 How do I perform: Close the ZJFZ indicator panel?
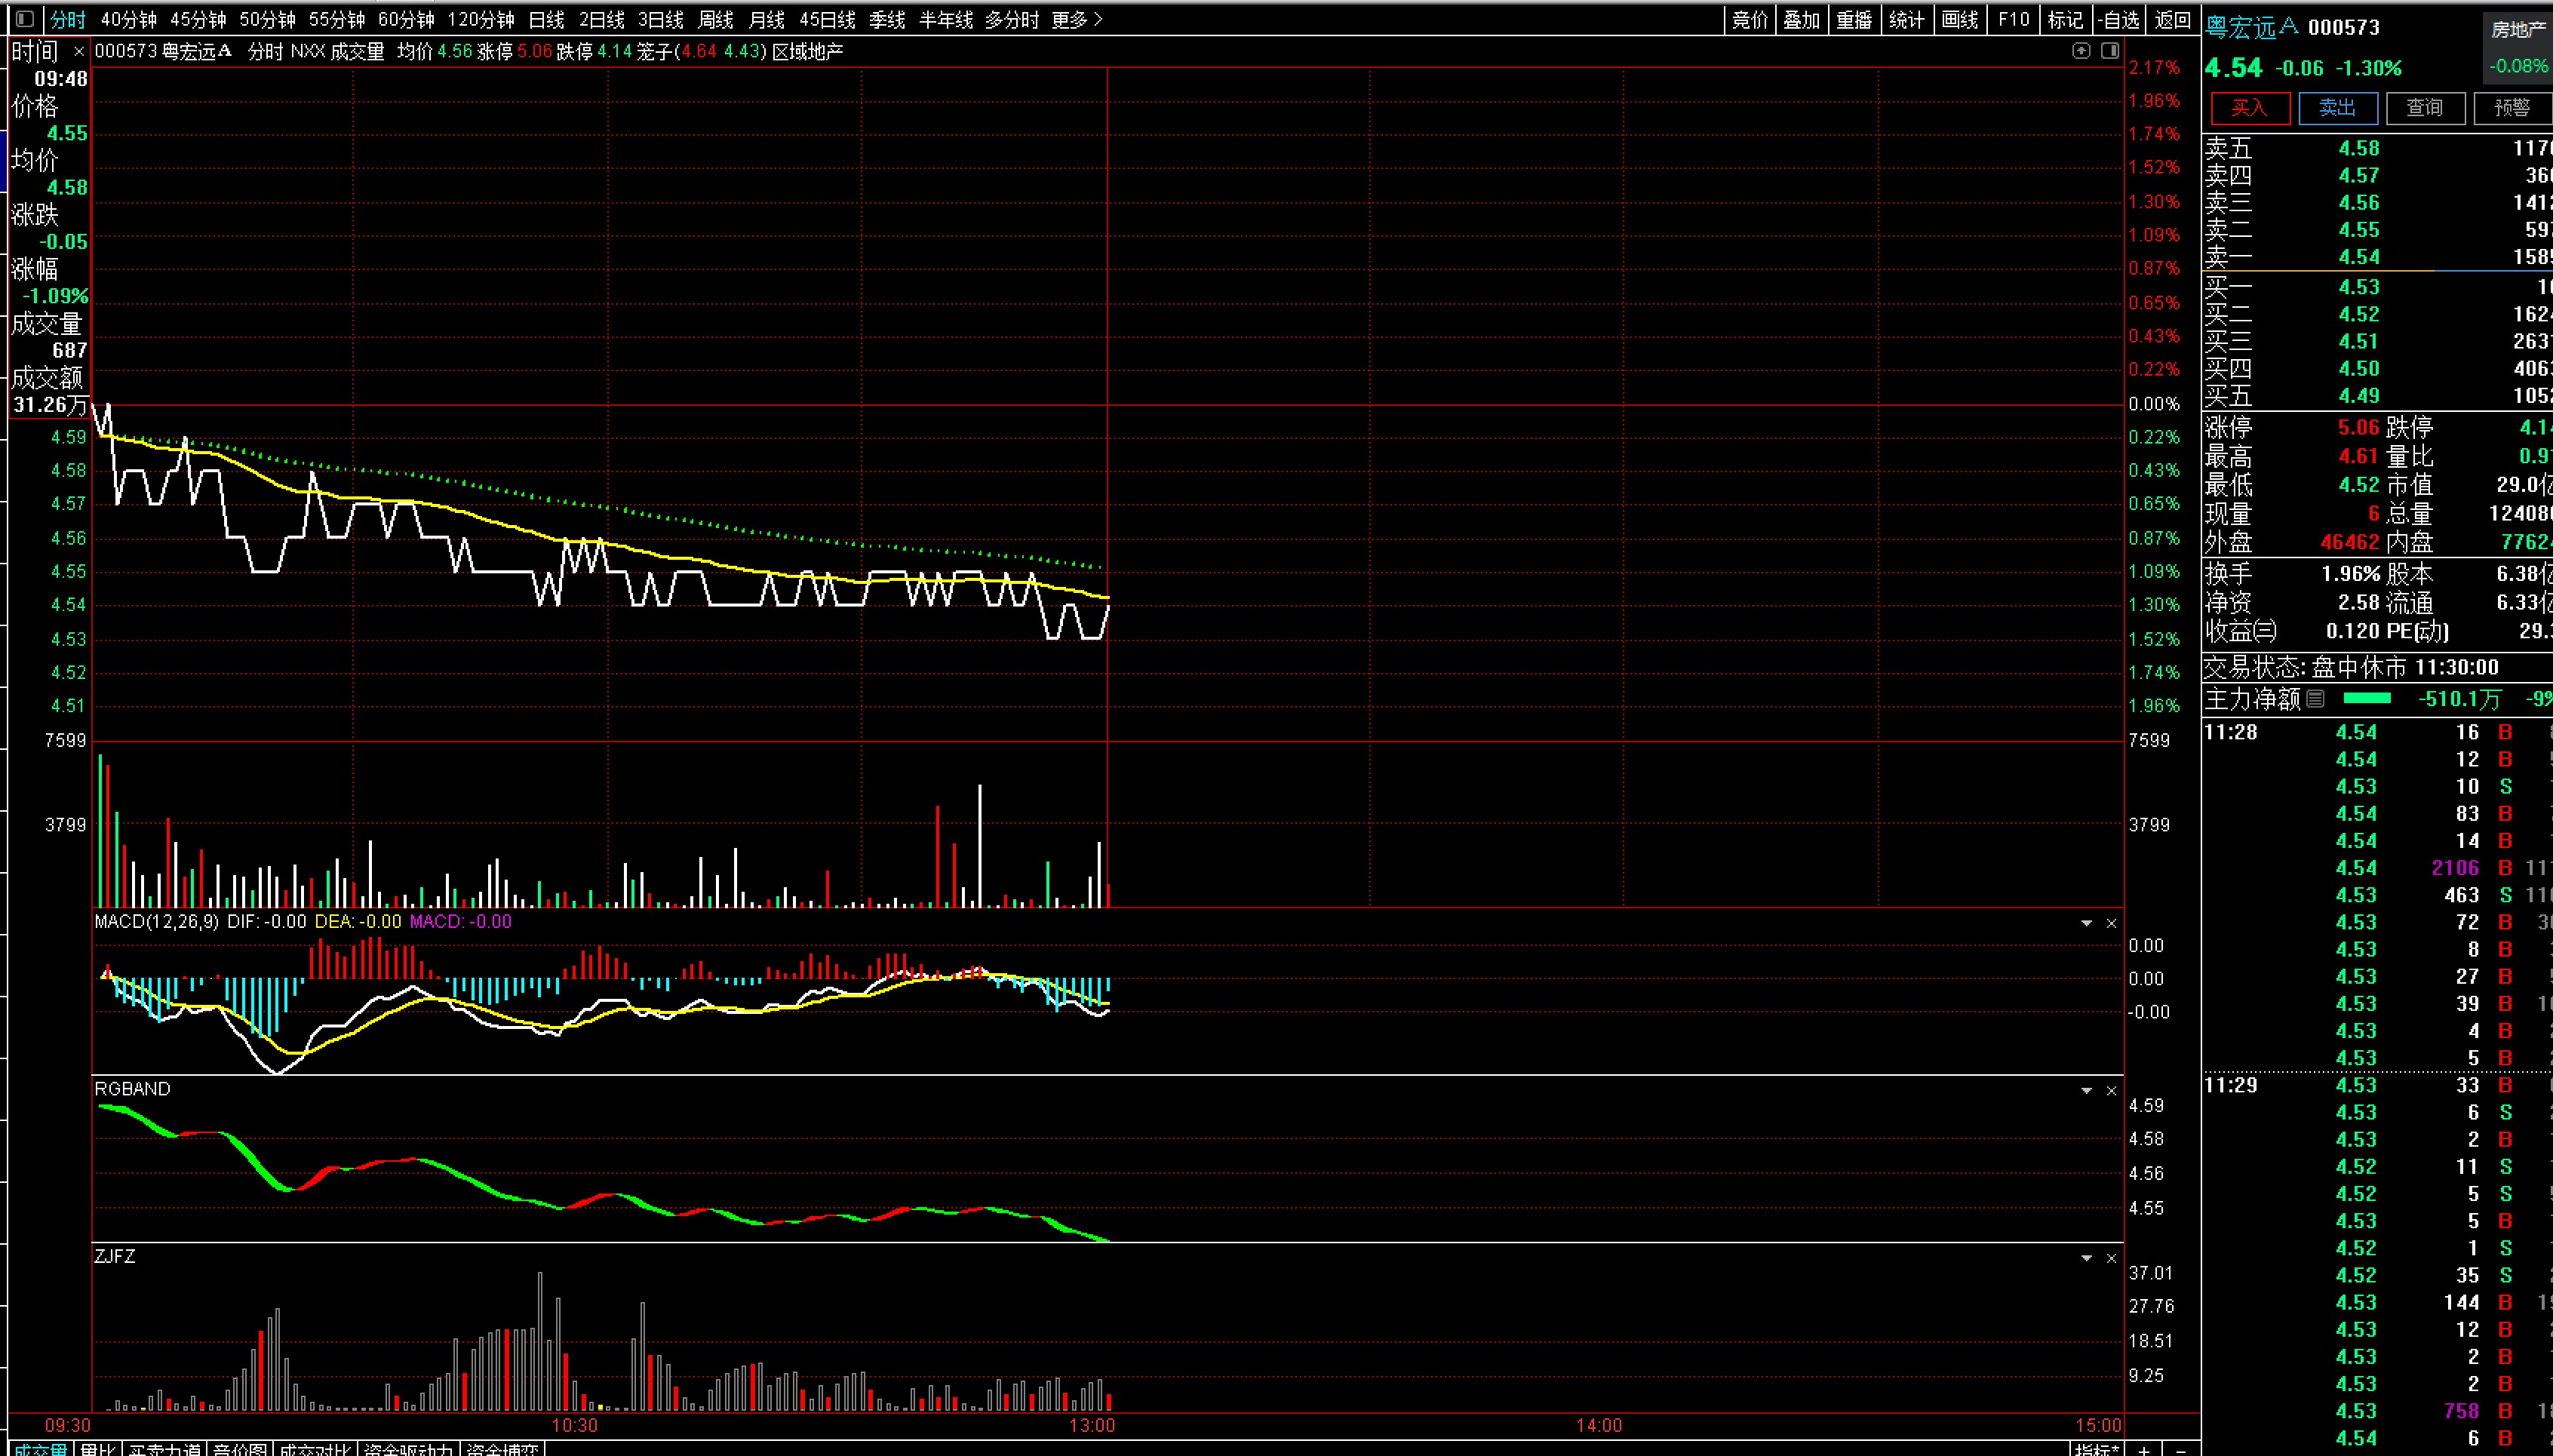pyautogui.click(x=2111, y=1258)
